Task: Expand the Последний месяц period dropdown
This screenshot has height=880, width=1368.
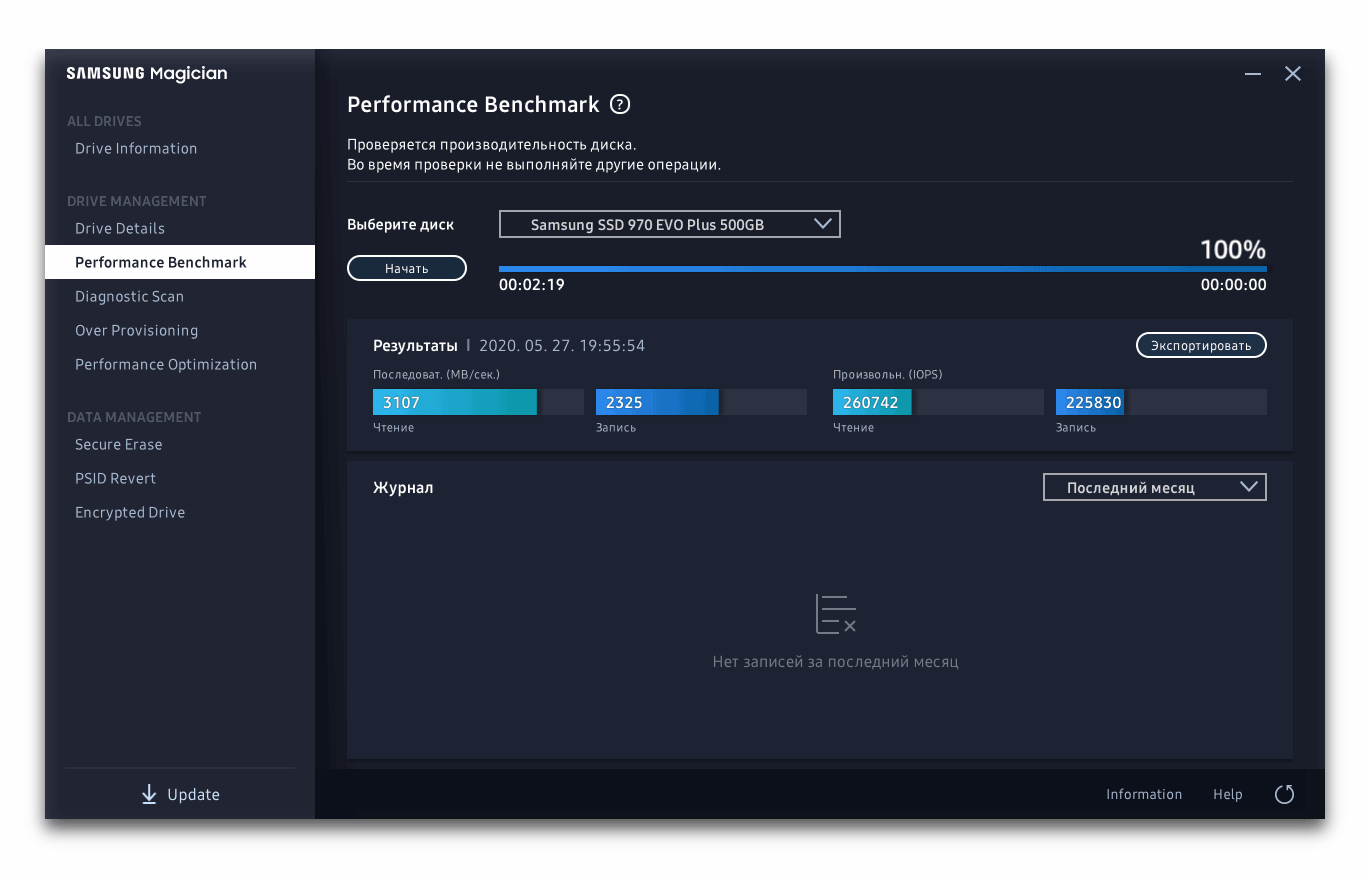Action: (x=1155, y=487)
